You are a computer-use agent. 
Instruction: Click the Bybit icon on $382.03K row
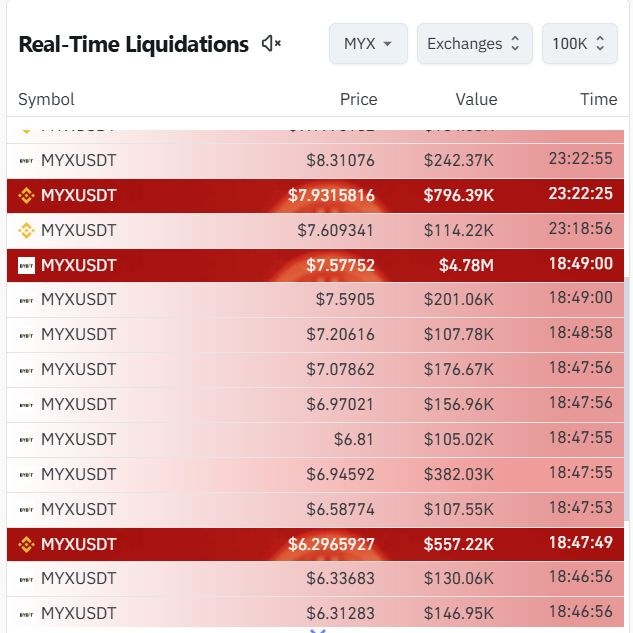click(26, 475)
